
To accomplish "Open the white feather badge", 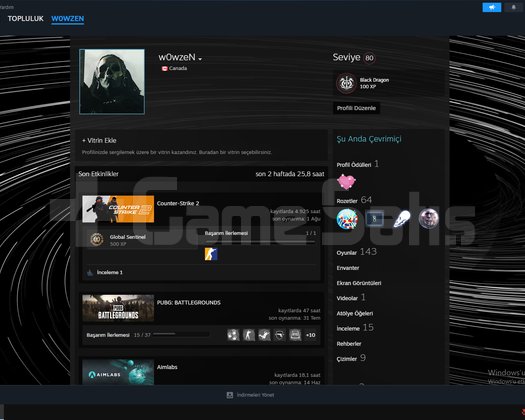I will pyautogui.click(x=401, y=219).
